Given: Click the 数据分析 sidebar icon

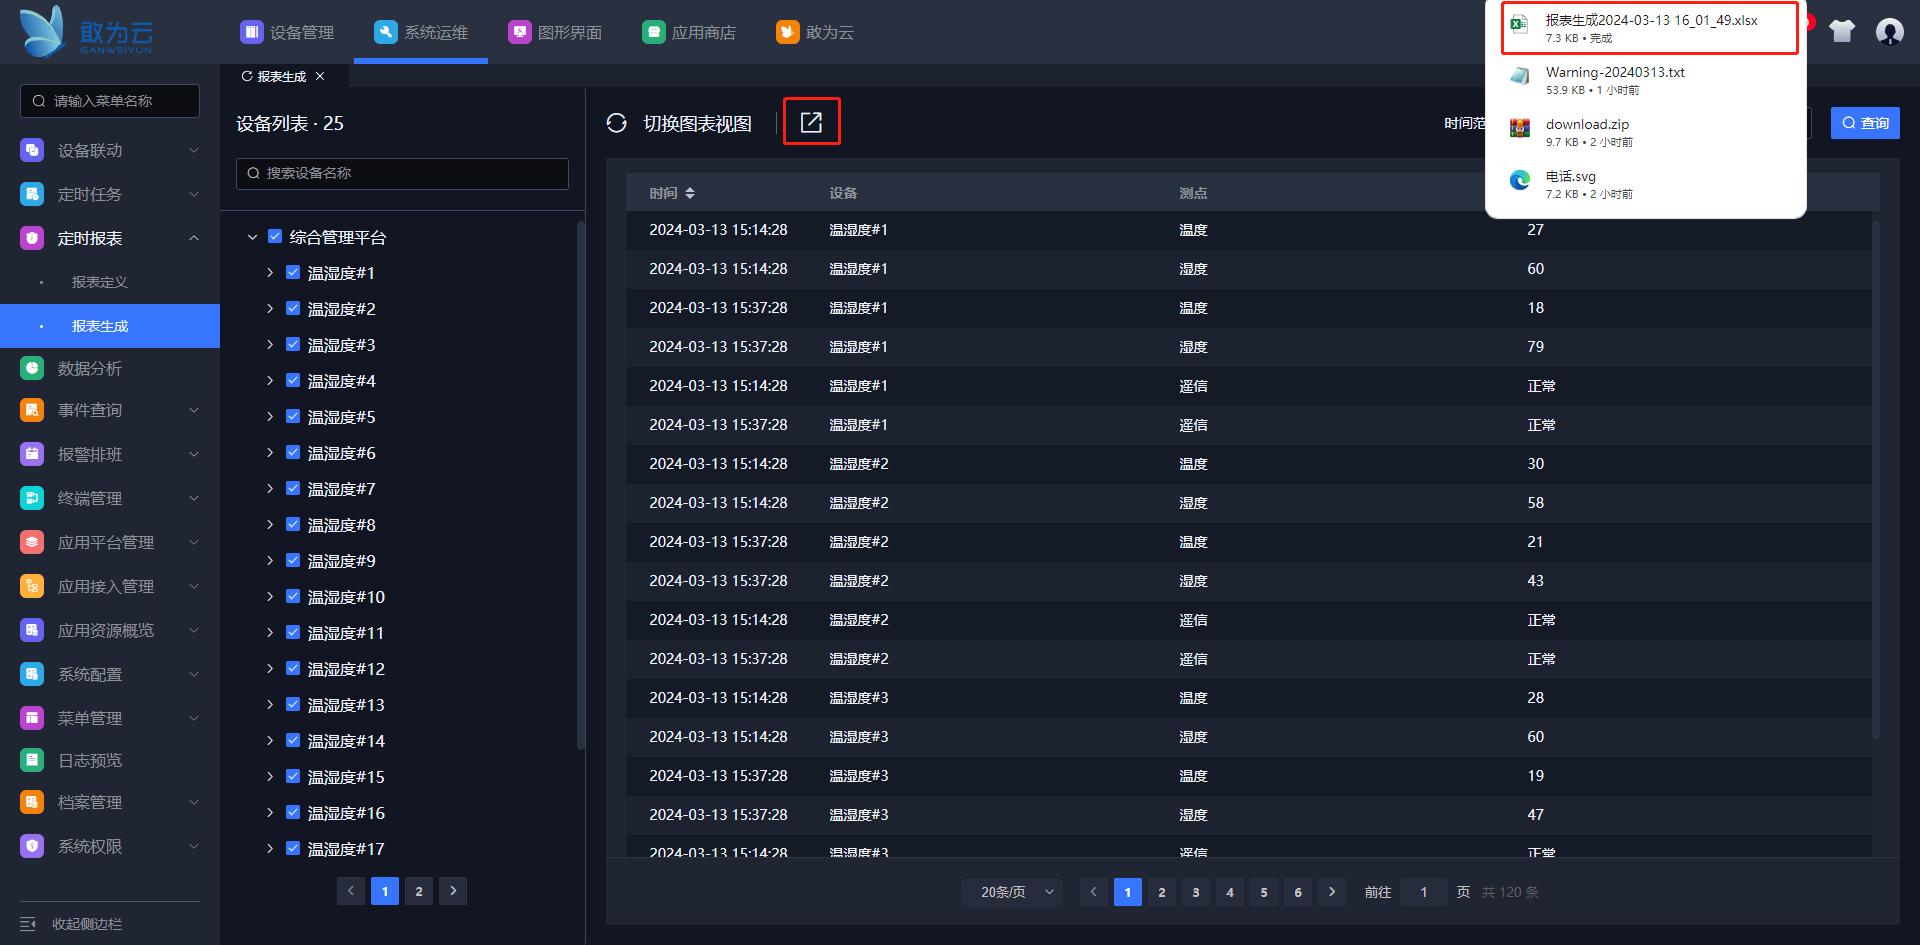Looking at the screenshot, I should pos(32,368).
